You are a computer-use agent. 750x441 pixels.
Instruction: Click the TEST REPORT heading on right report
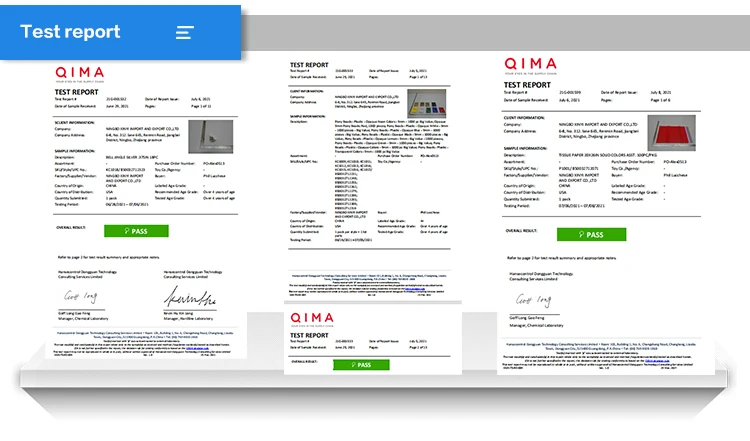(527, 85)
